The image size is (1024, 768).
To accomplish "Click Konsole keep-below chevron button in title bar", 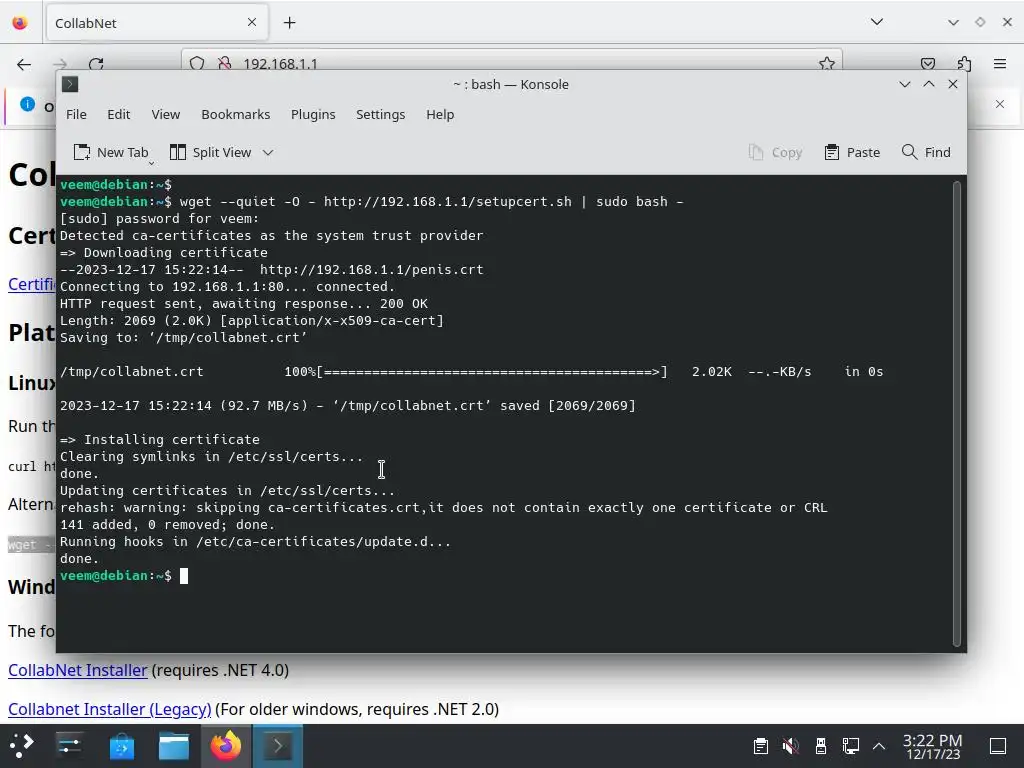I will (904, 84).
